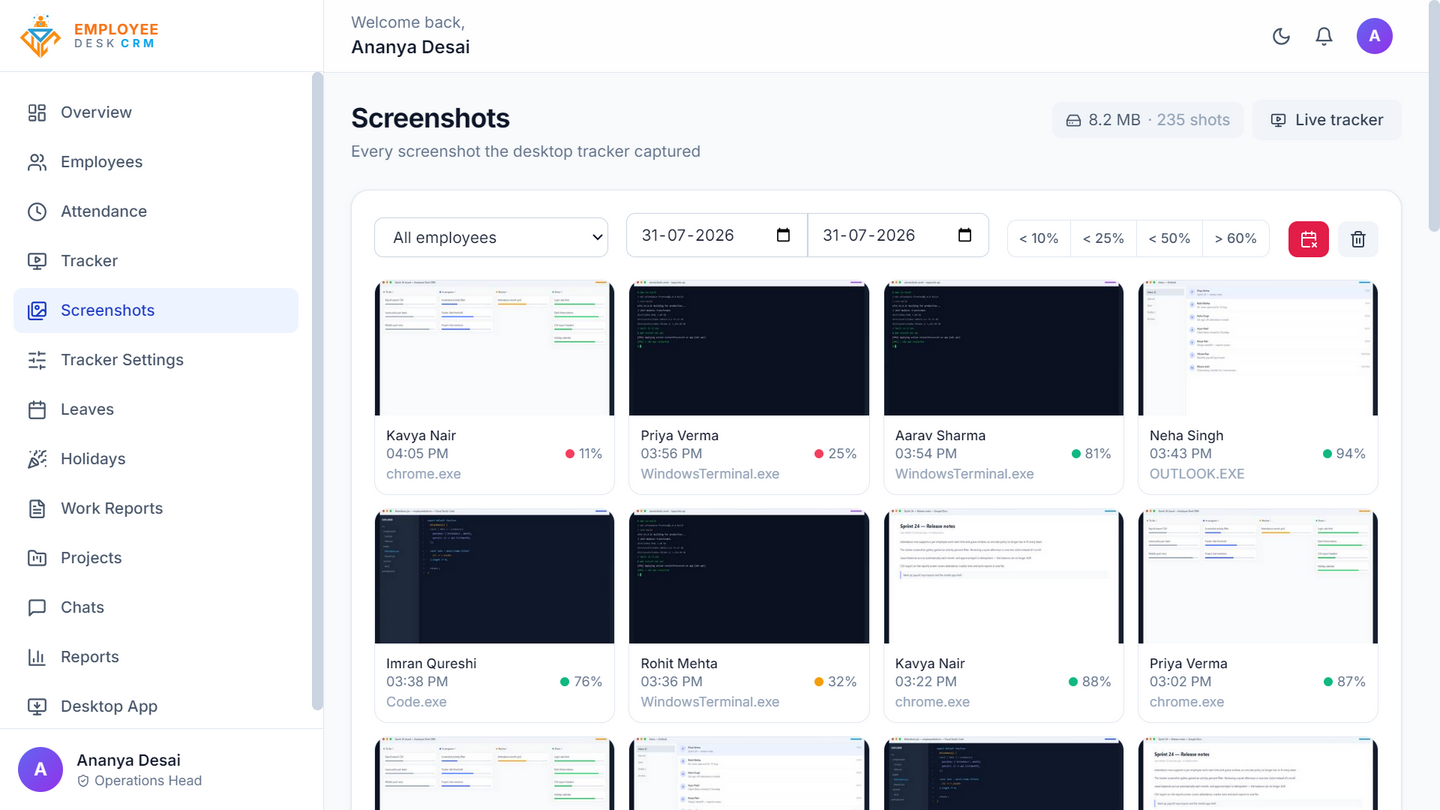Screen dimensions: 1440x810
Task: Click the Imran Qureshi name label
Action: [x=431, y=663]
